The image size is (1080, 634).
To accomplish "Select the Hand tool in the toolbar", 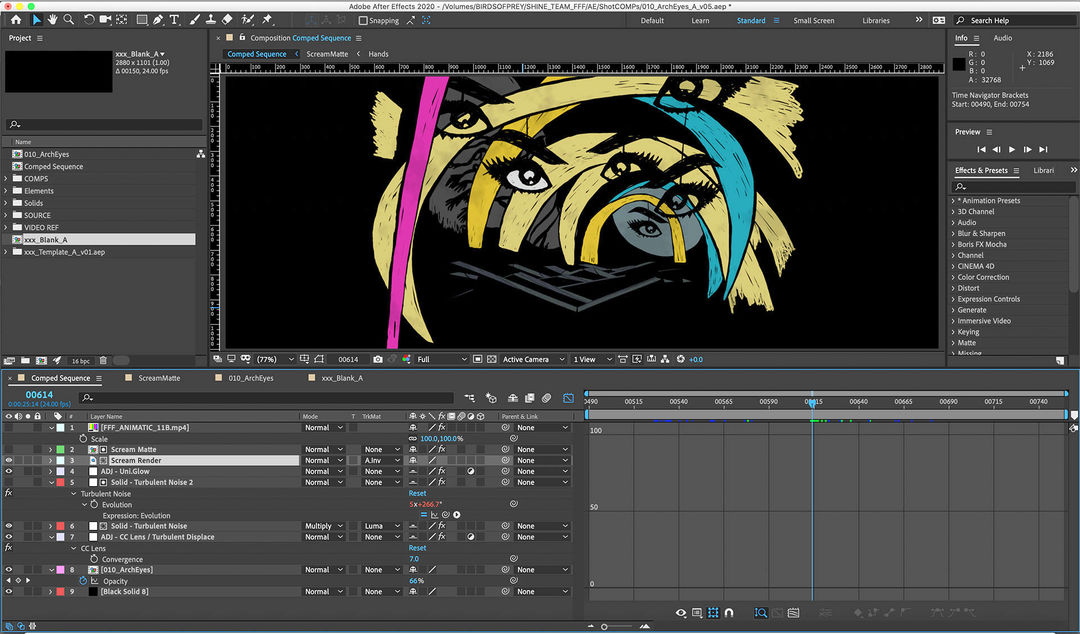I will 53,19.
